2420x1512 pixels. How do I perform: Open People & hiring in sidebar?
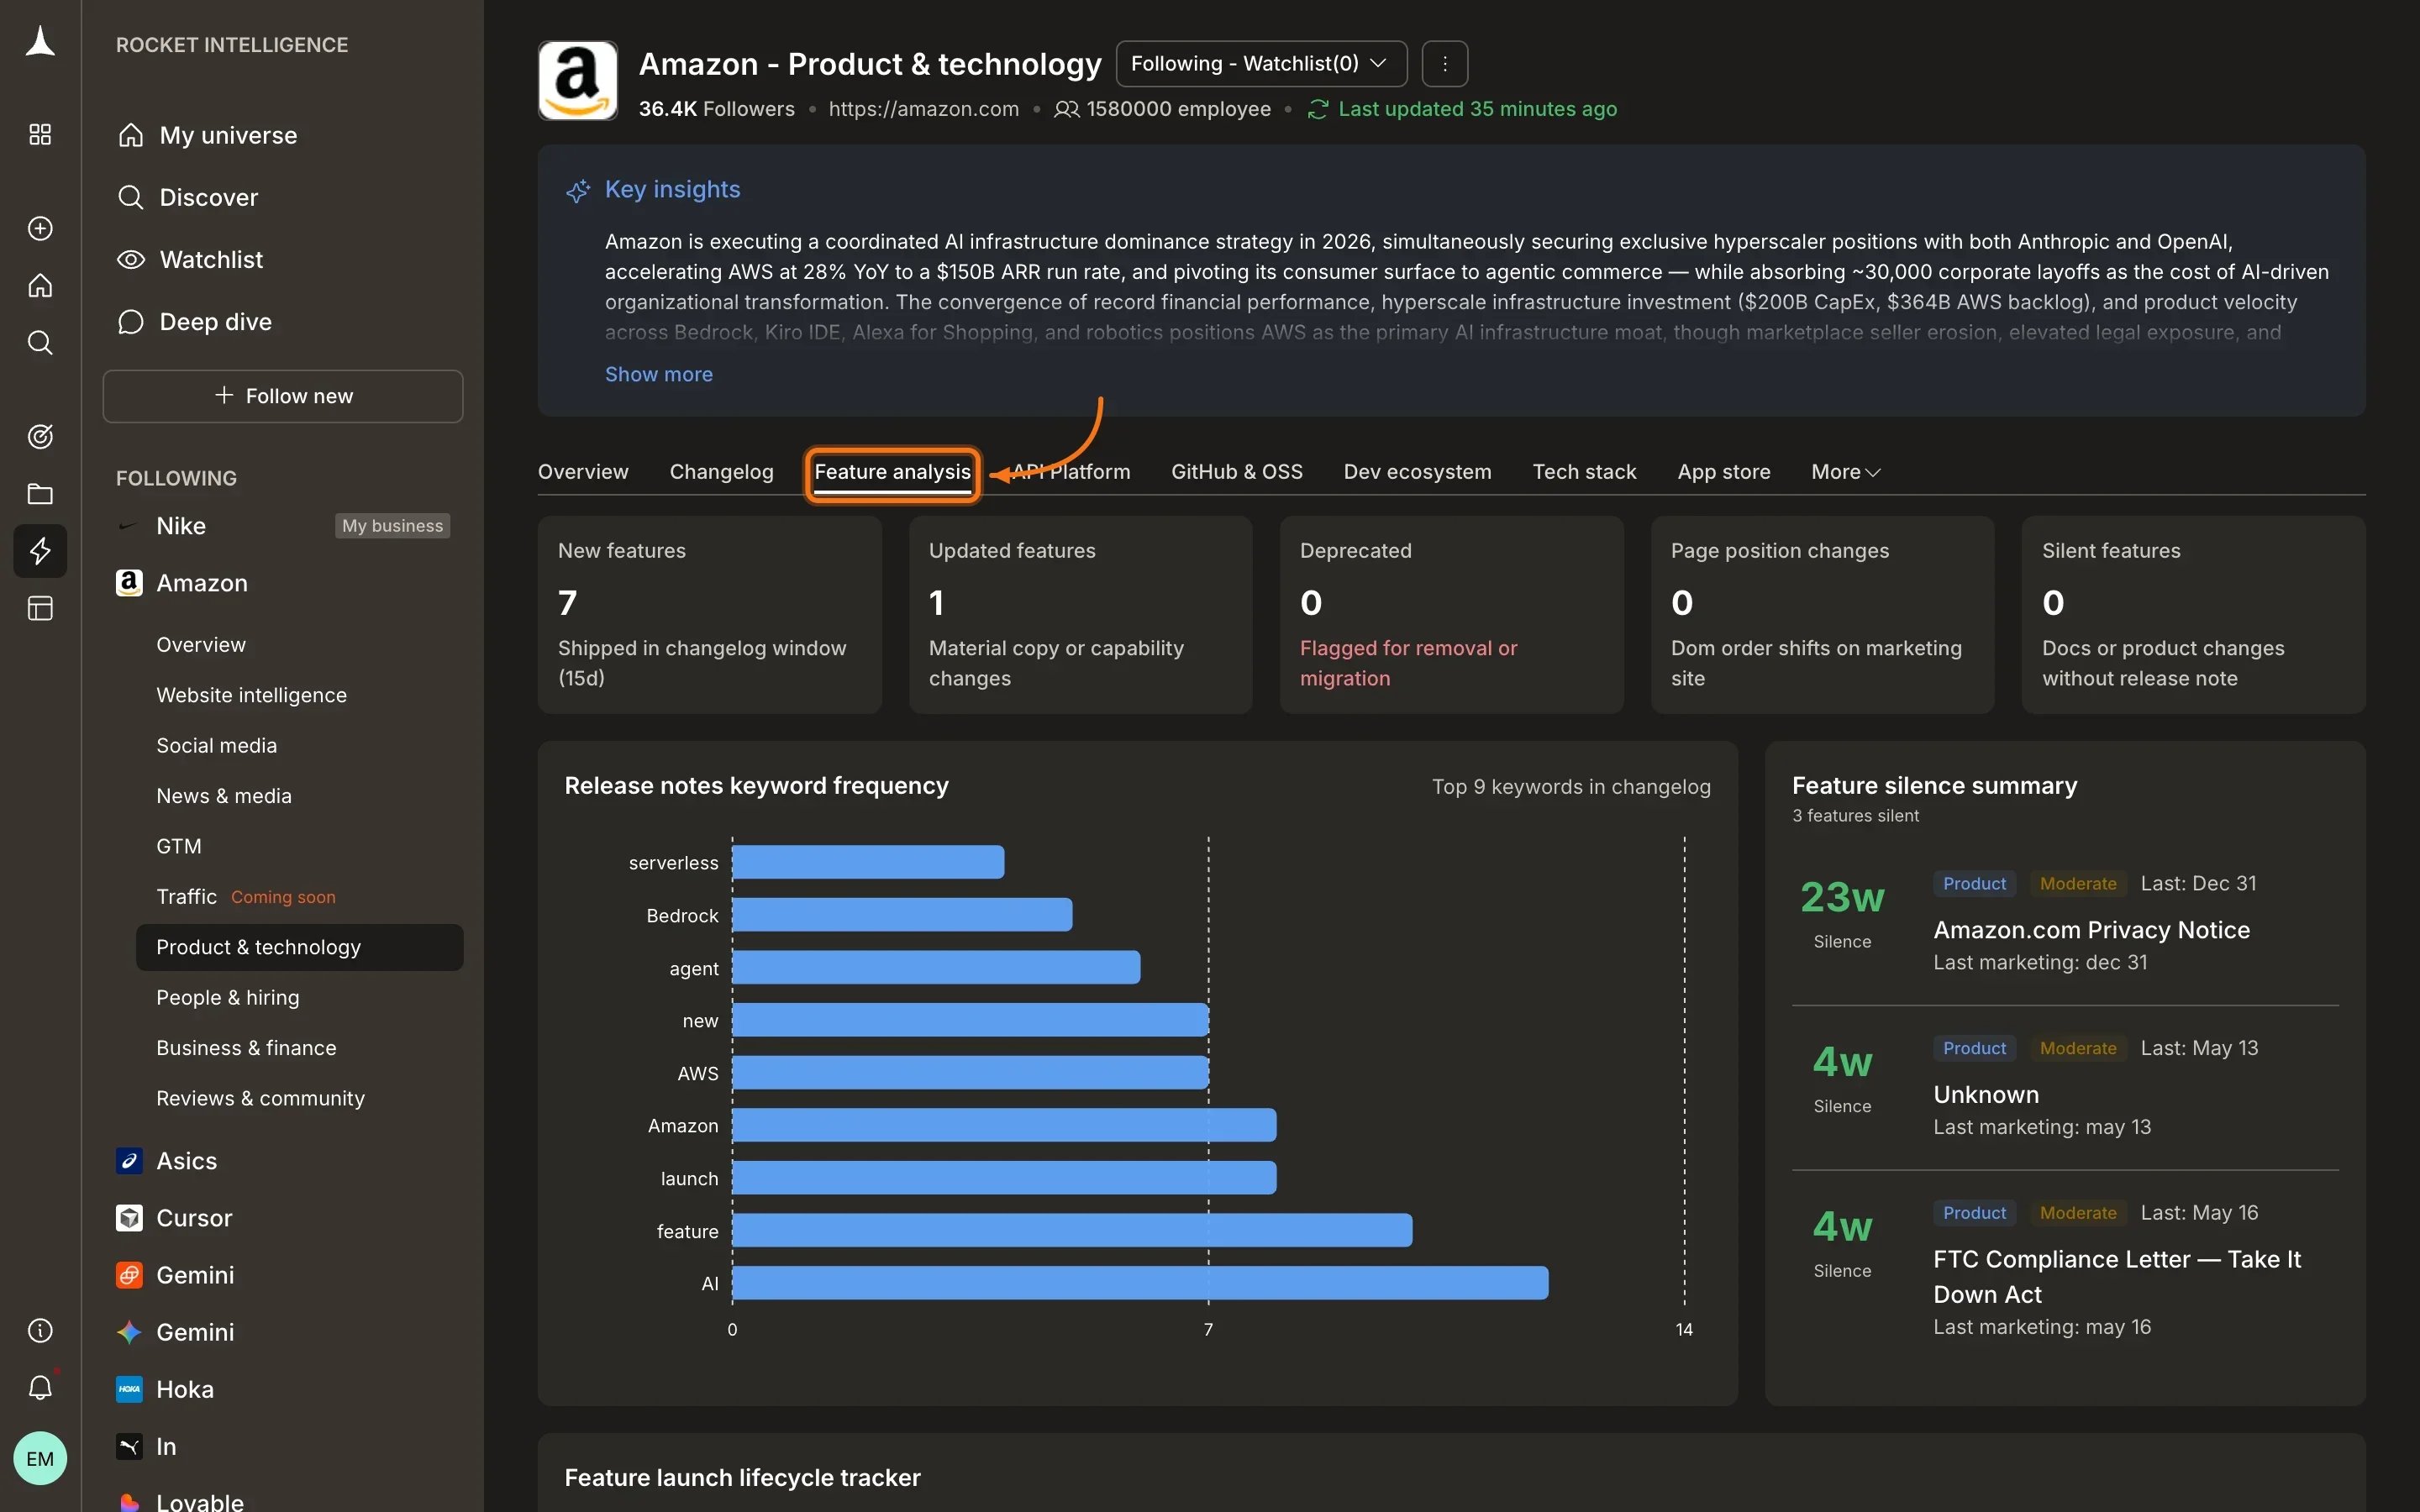227,997
